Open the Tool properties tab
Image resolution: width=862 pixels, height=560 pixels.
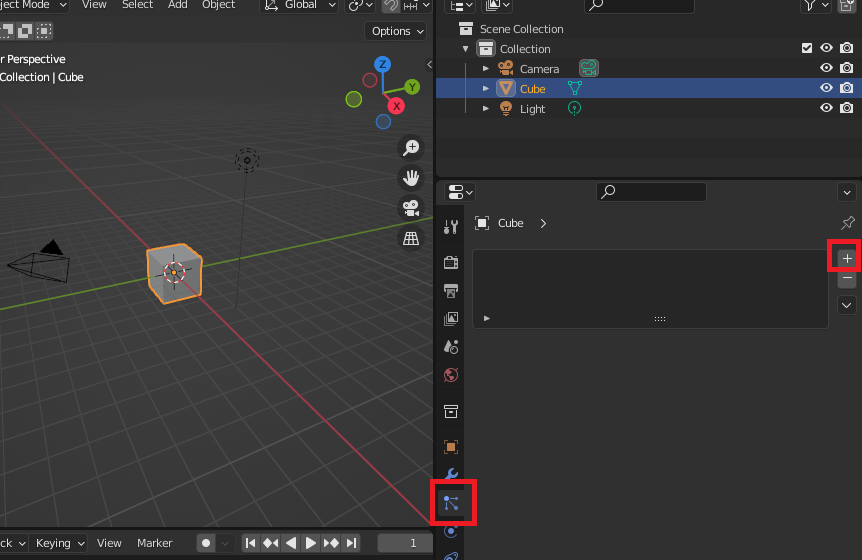(x=451, y=226)
